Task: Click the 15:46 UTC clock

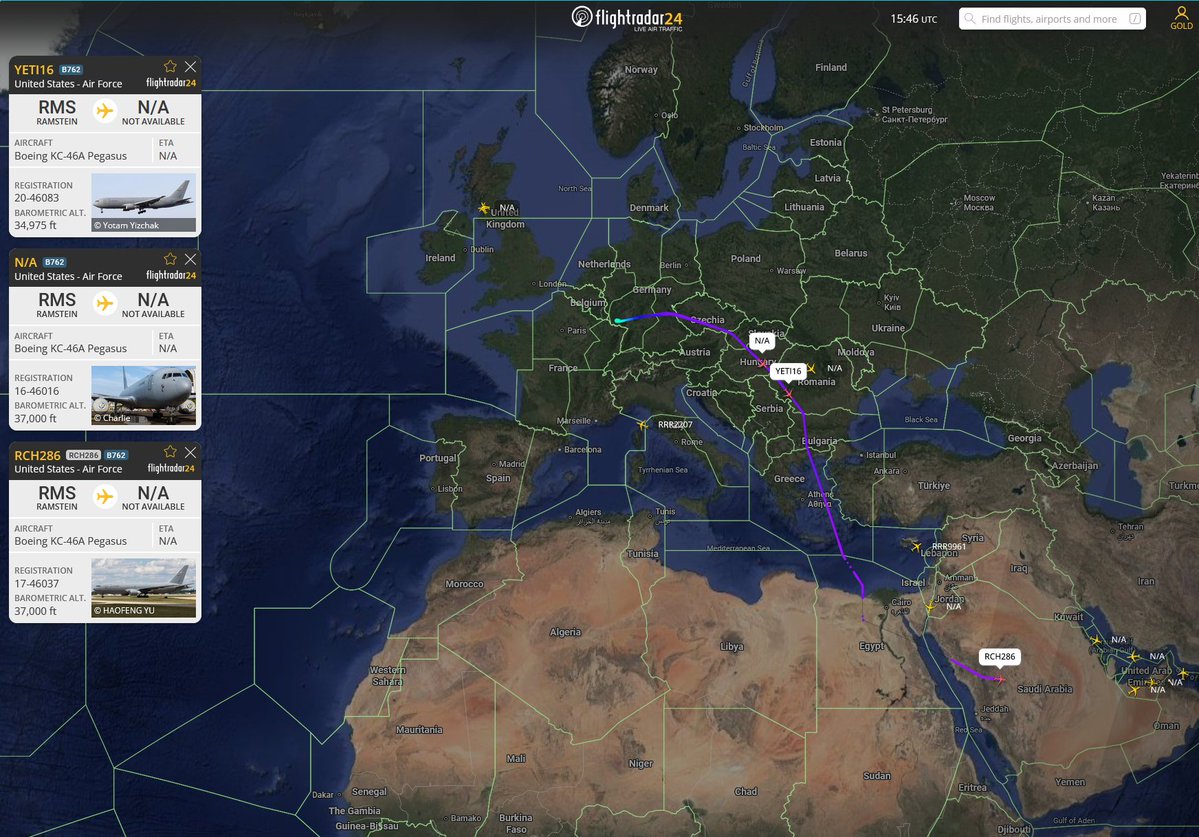Action: (x=913, y=18)
